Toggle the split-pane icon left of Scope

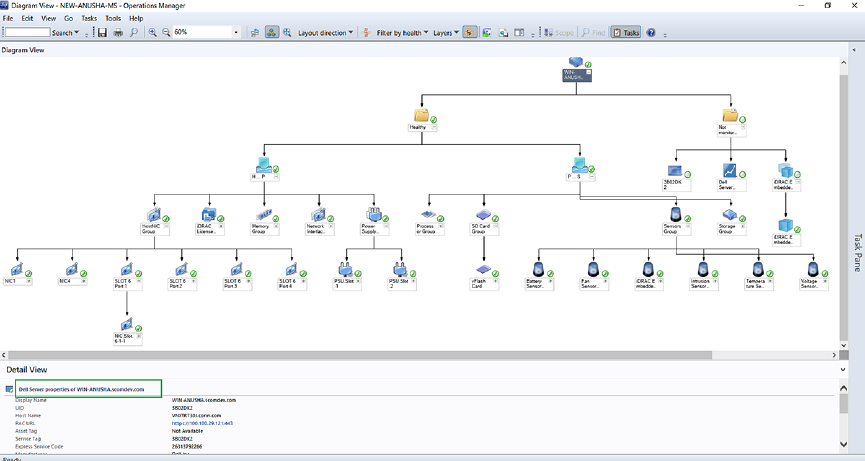click(x=519, y=33)
